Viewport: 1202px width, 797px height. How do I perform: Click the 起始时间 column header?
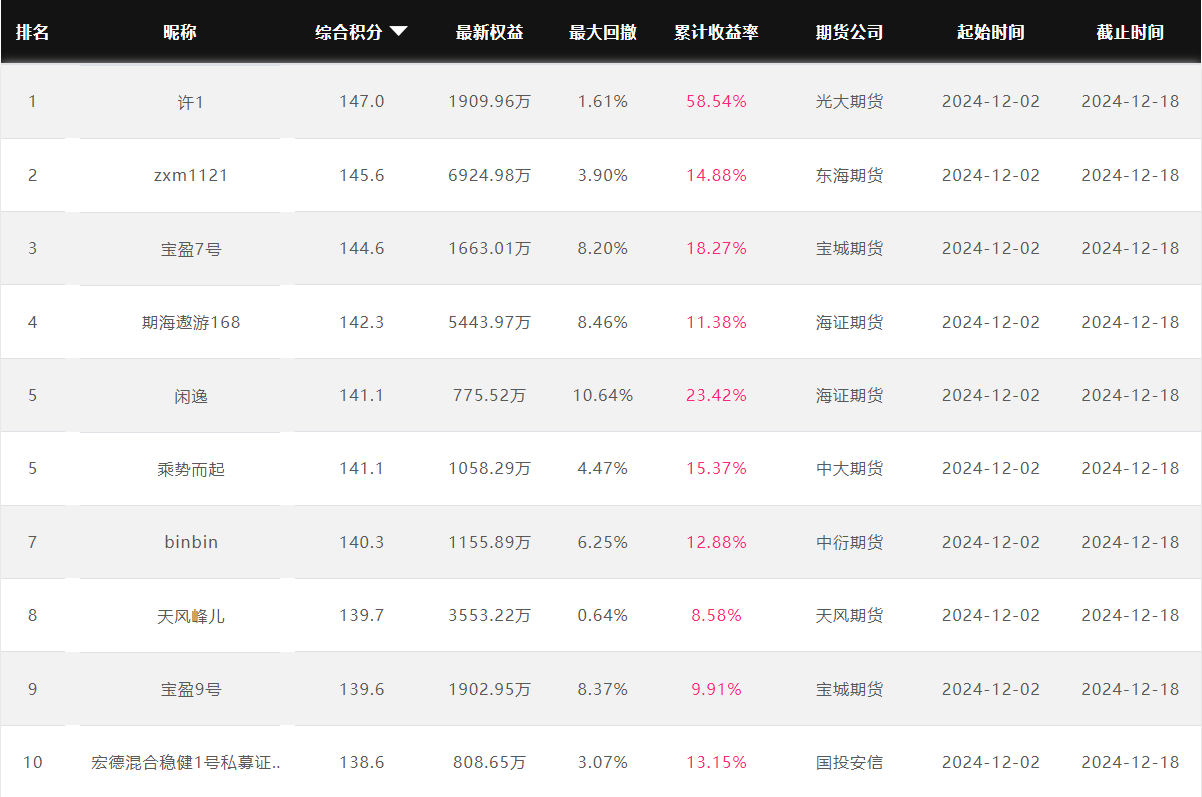tap(990, 32)
